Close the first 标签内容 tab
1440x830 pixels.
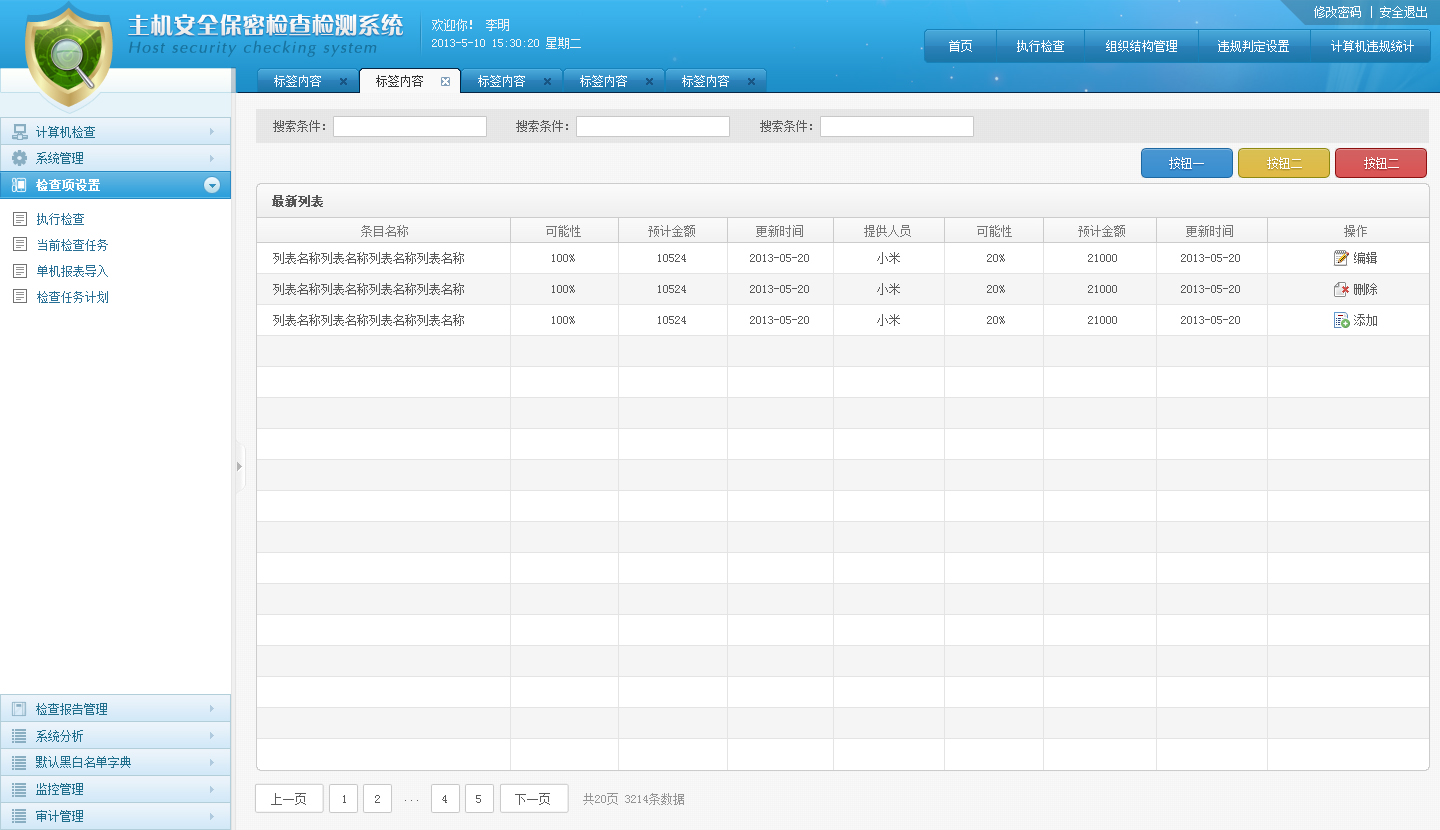pos(343,82)
